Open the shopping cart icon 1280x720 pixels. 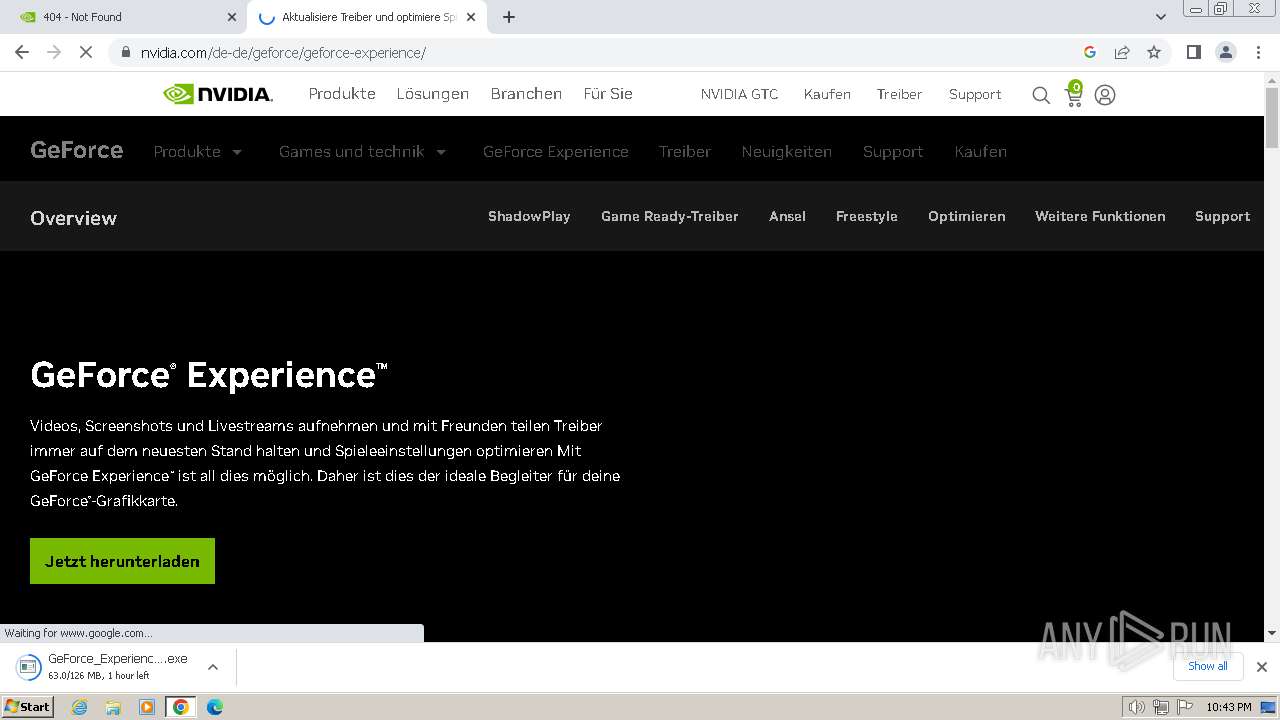tap(1074, 94)
